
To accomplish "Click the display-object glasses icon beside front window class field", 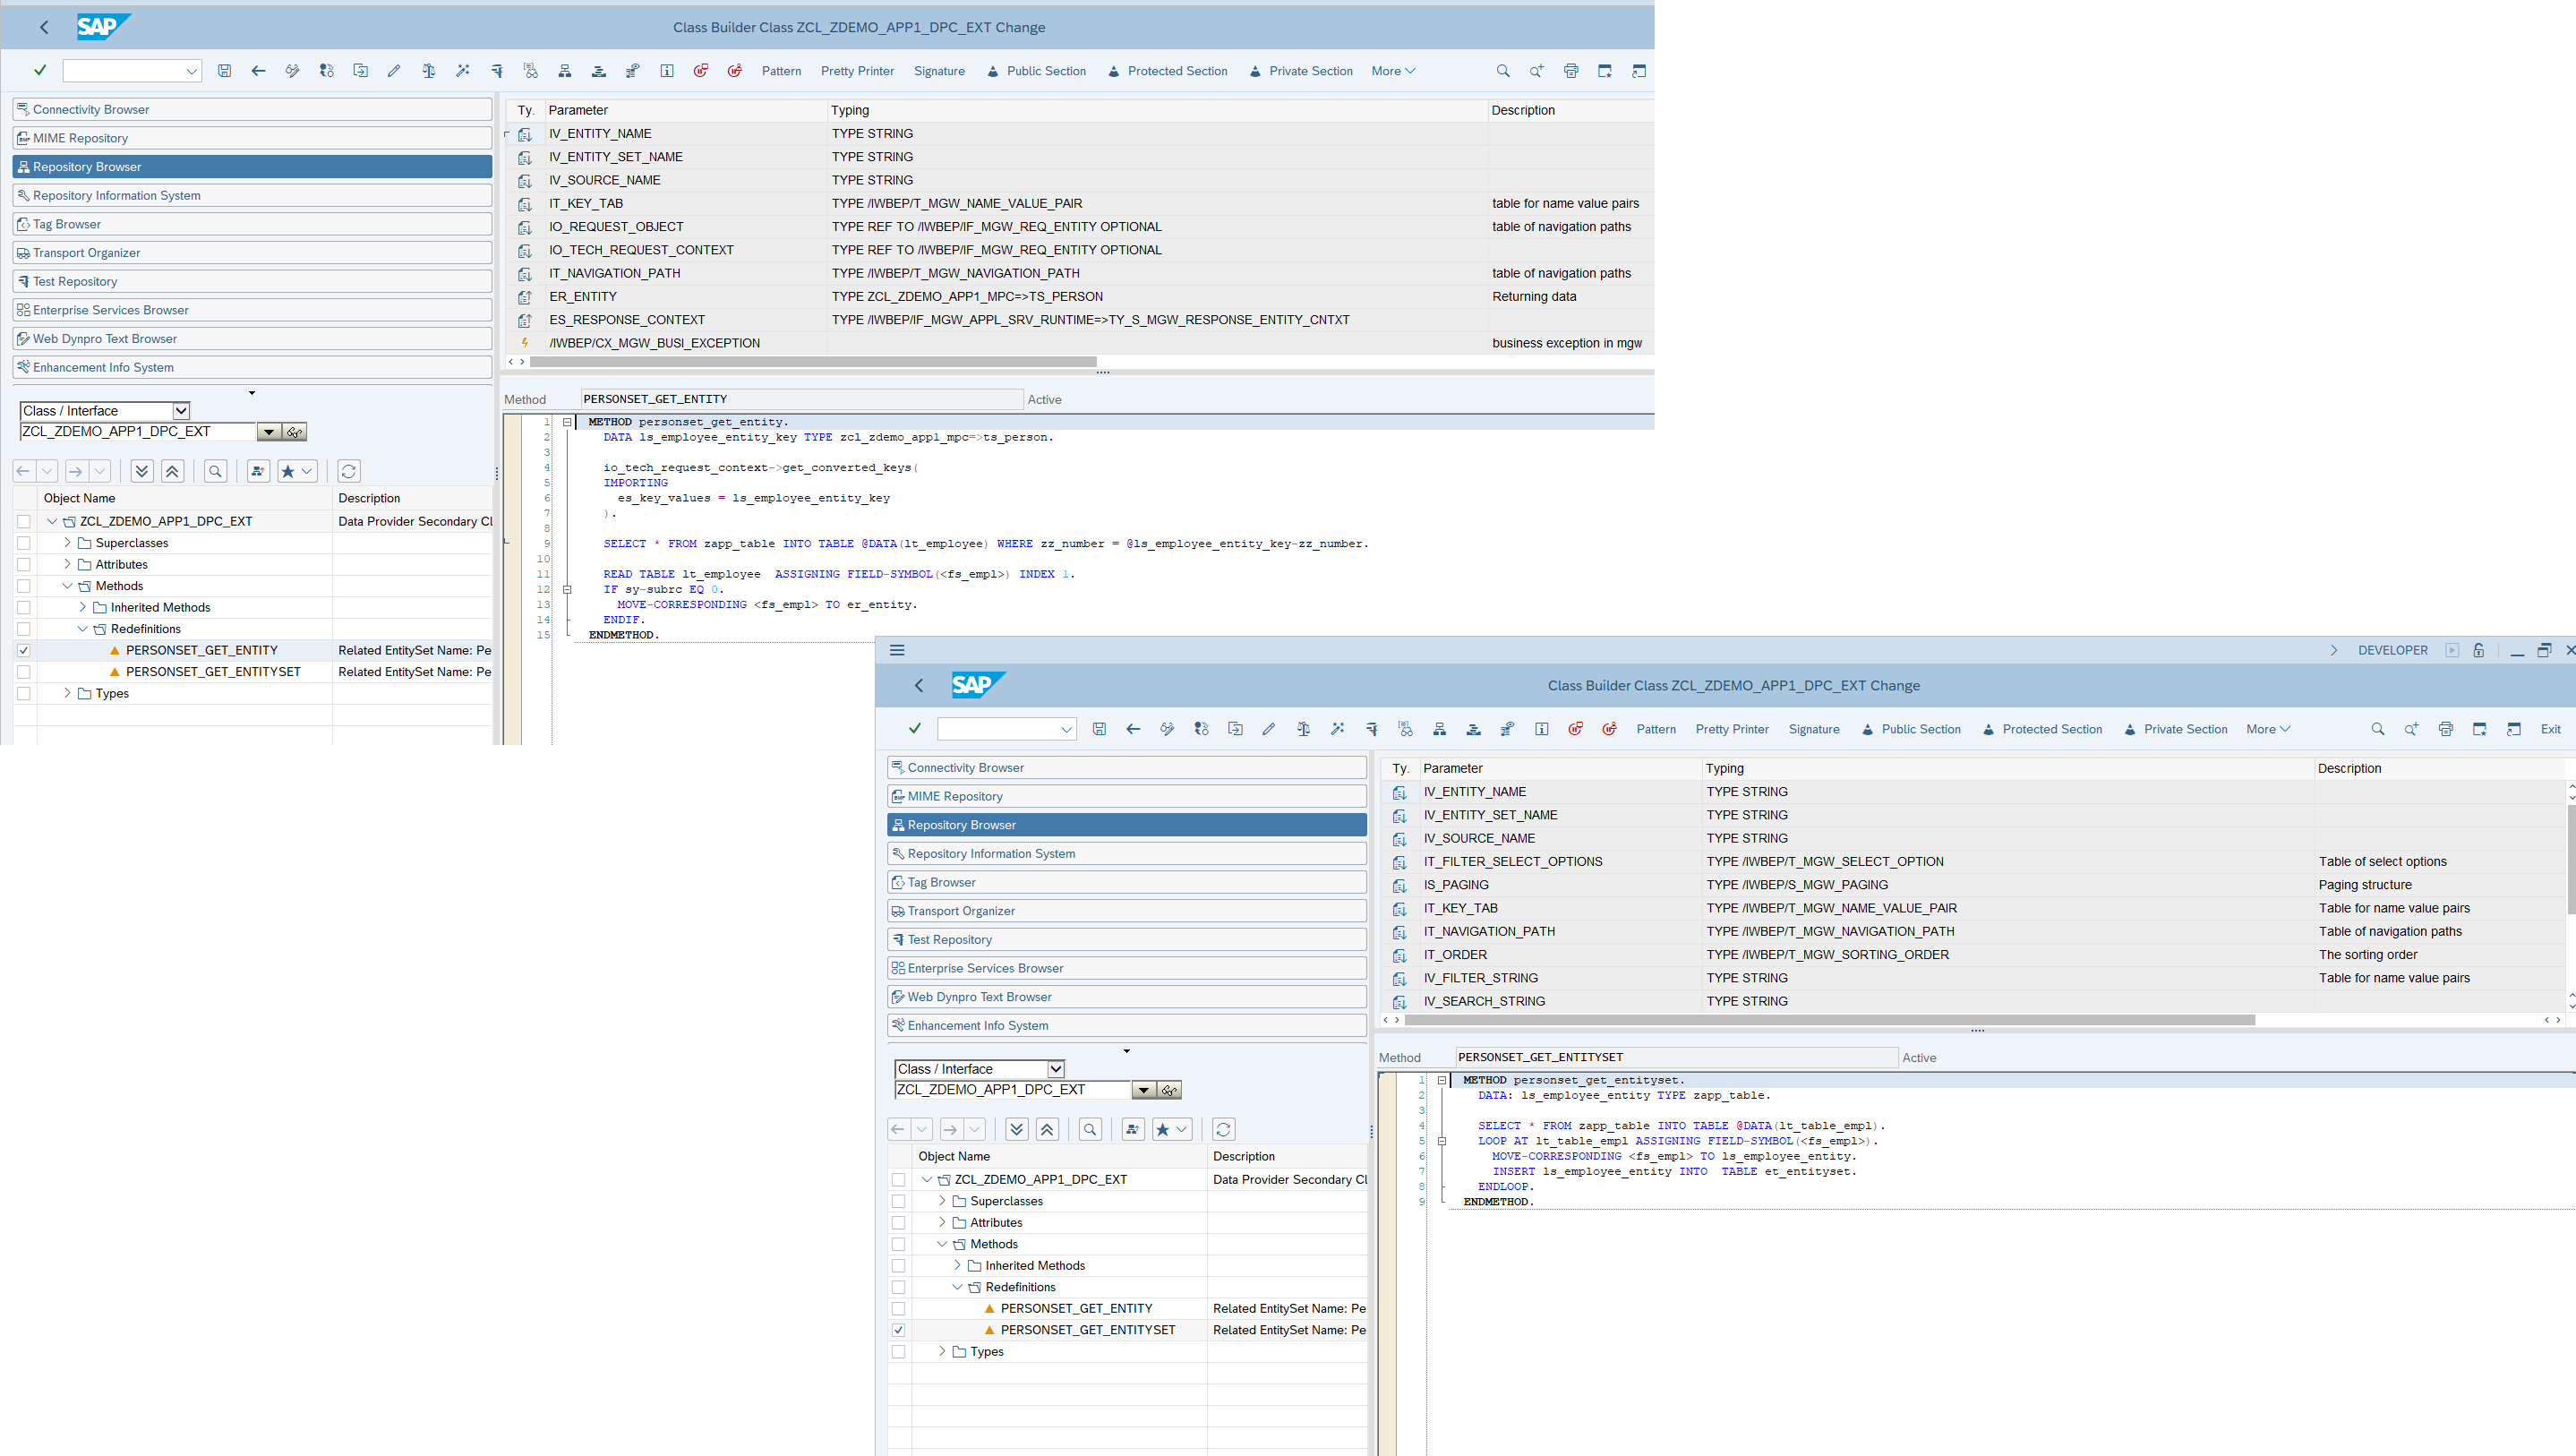I will pyautogui.click(x=1170, y=1090).
